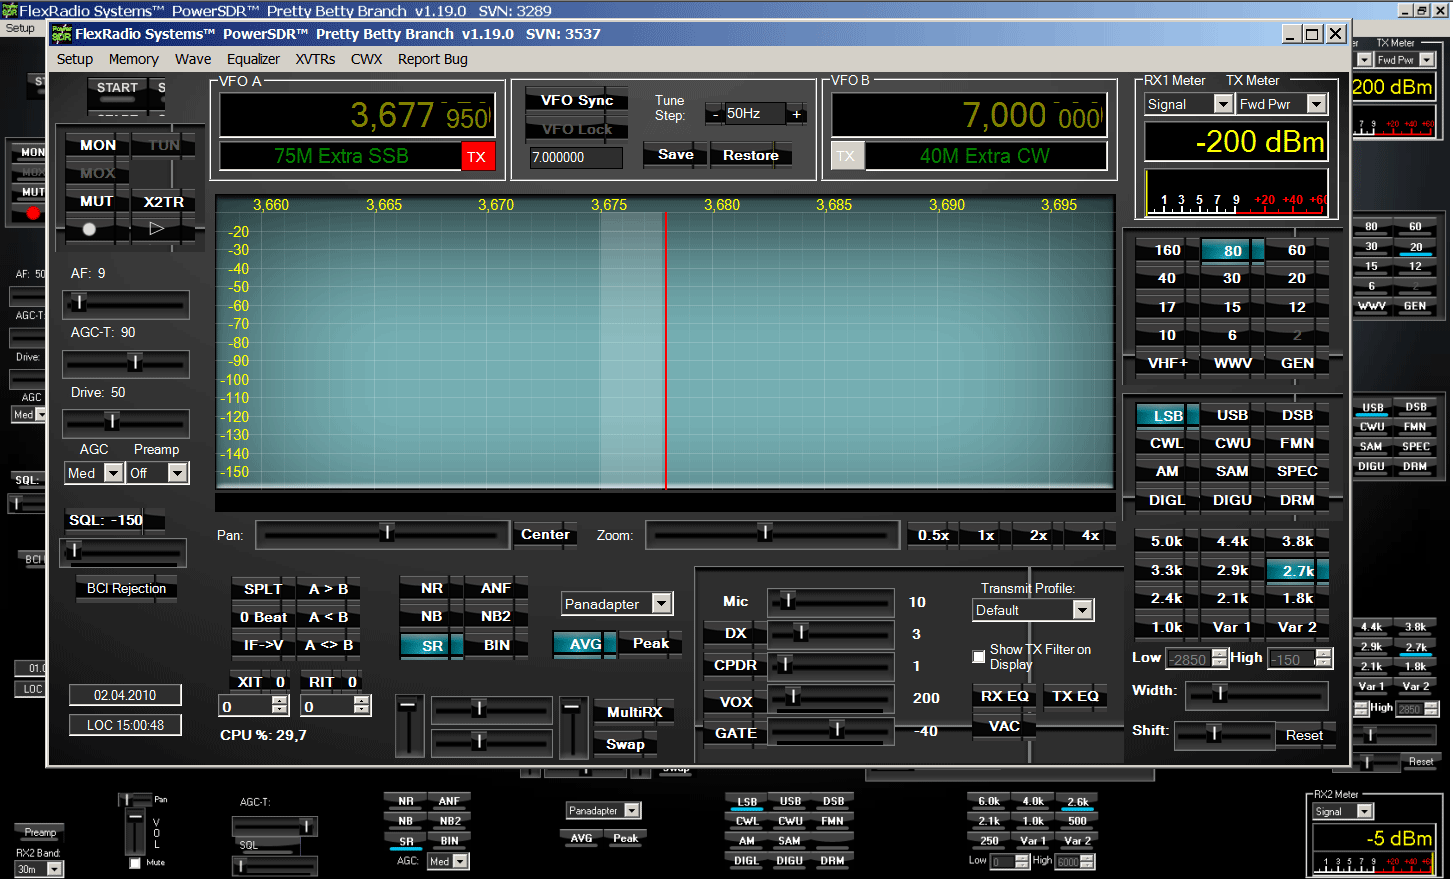The width and height of the screenshot is (1453, 879).
Task: Open the AGC mode dropdown
Action: [x=113, y=473]
